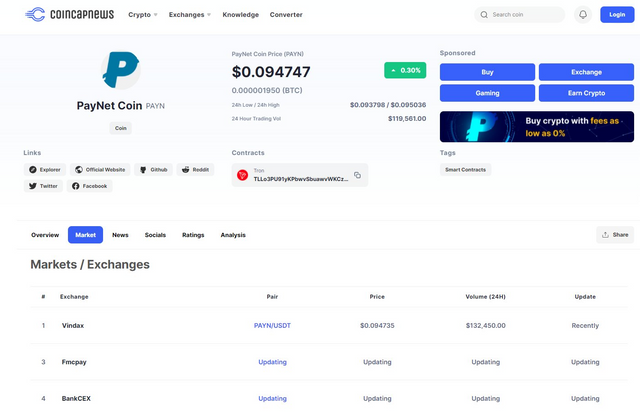Screen dimensions: 640x415
Task: Click the Exchange column header
Action: [74, 297]
